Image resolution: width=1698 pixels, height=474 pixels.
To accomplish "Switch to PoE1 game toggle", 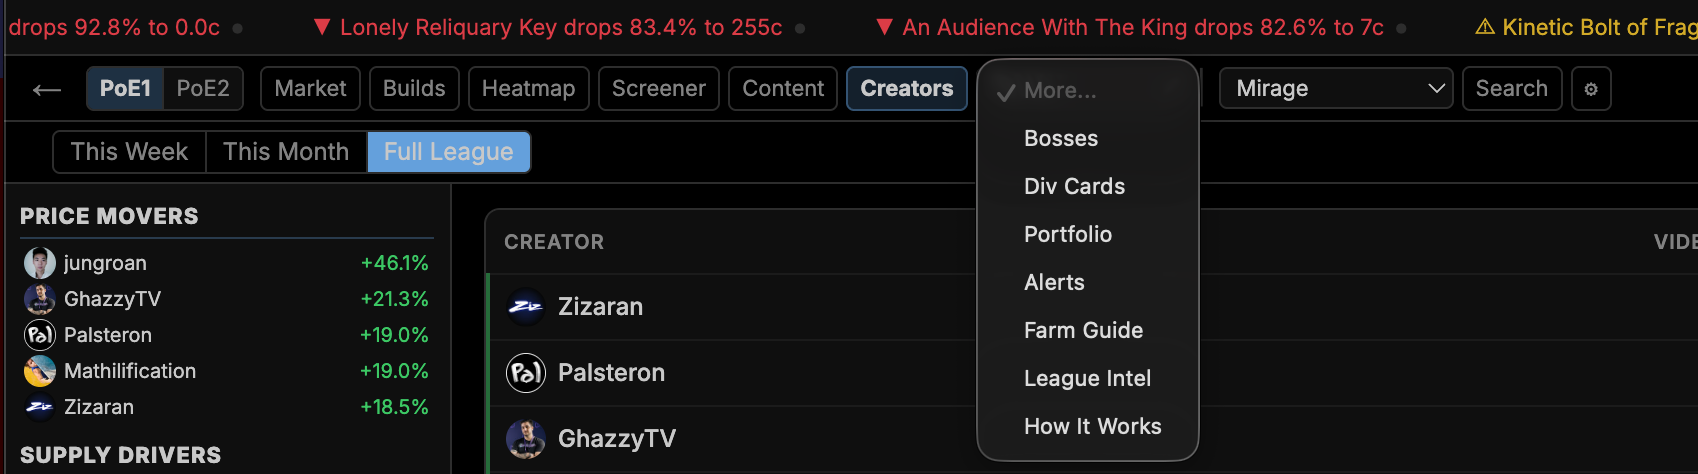I will coord(125,89).
